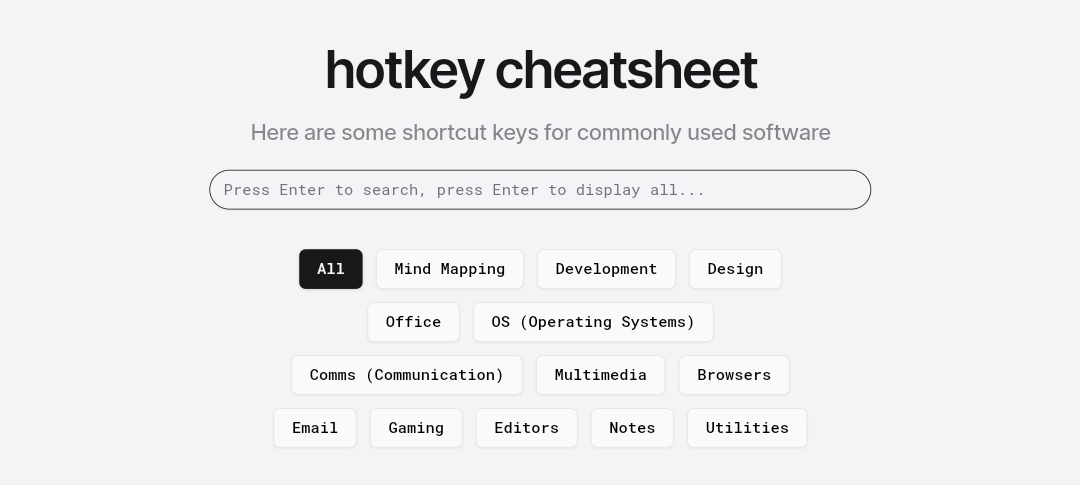Open the Email category

pos(315,428)
